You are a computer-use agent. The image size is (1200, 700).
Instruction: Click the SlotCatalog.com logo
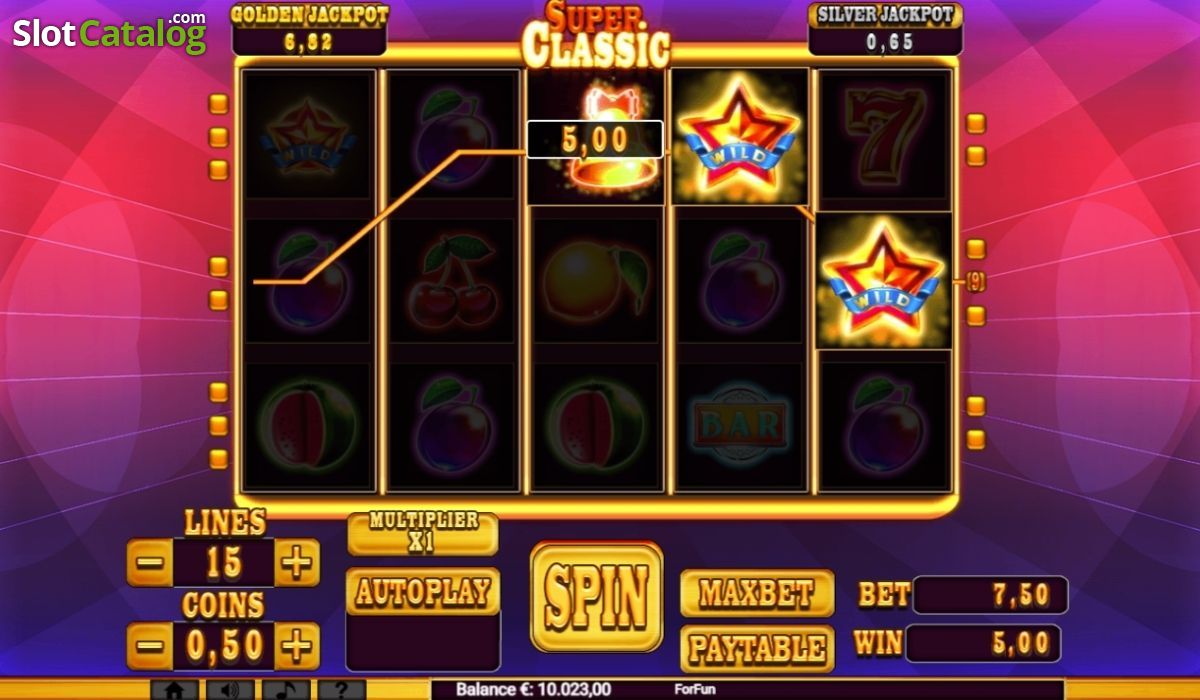[x=109, y=33]
